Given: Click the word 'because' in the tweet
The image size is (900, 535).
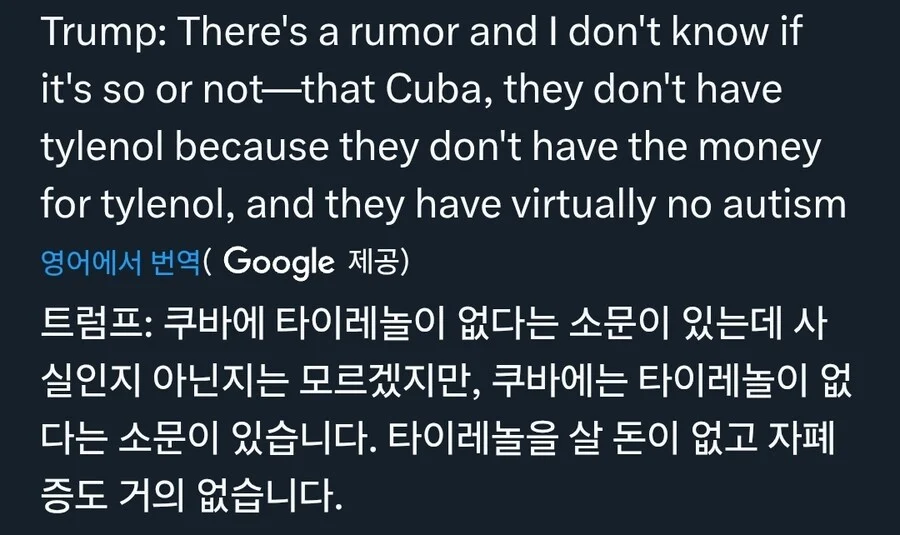Looking at the screenshot, I should click(x=263, y=148).
